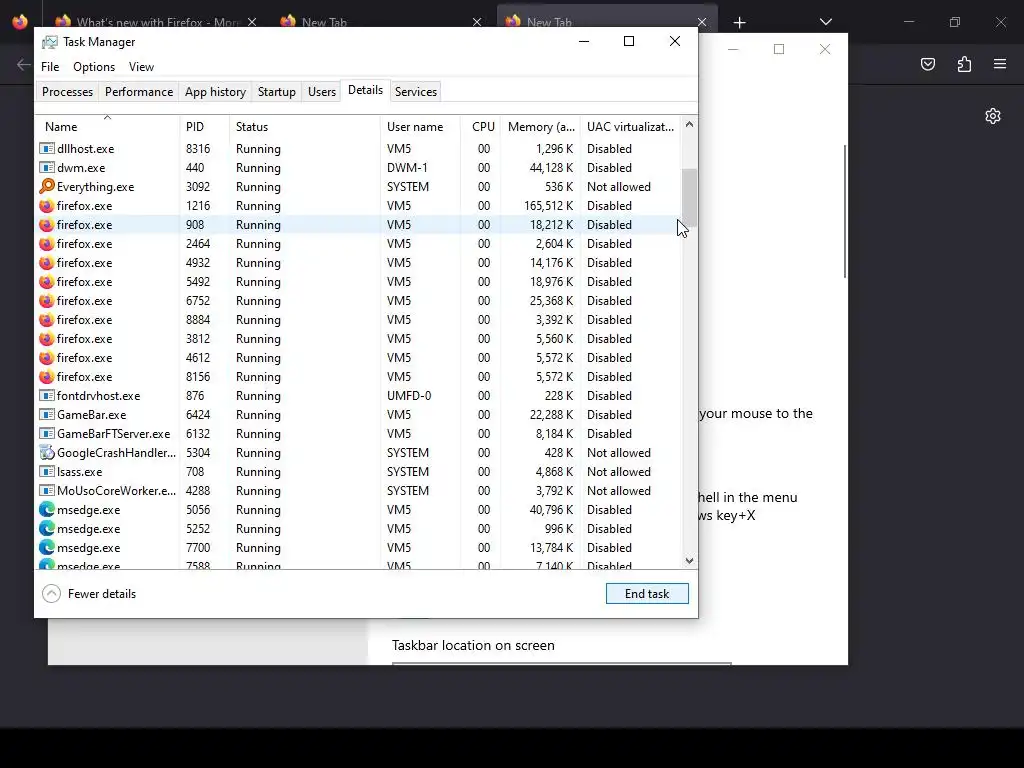This screenshot has height=768, width=1024.
Task: Click the End task button
Action: [647, 594]
